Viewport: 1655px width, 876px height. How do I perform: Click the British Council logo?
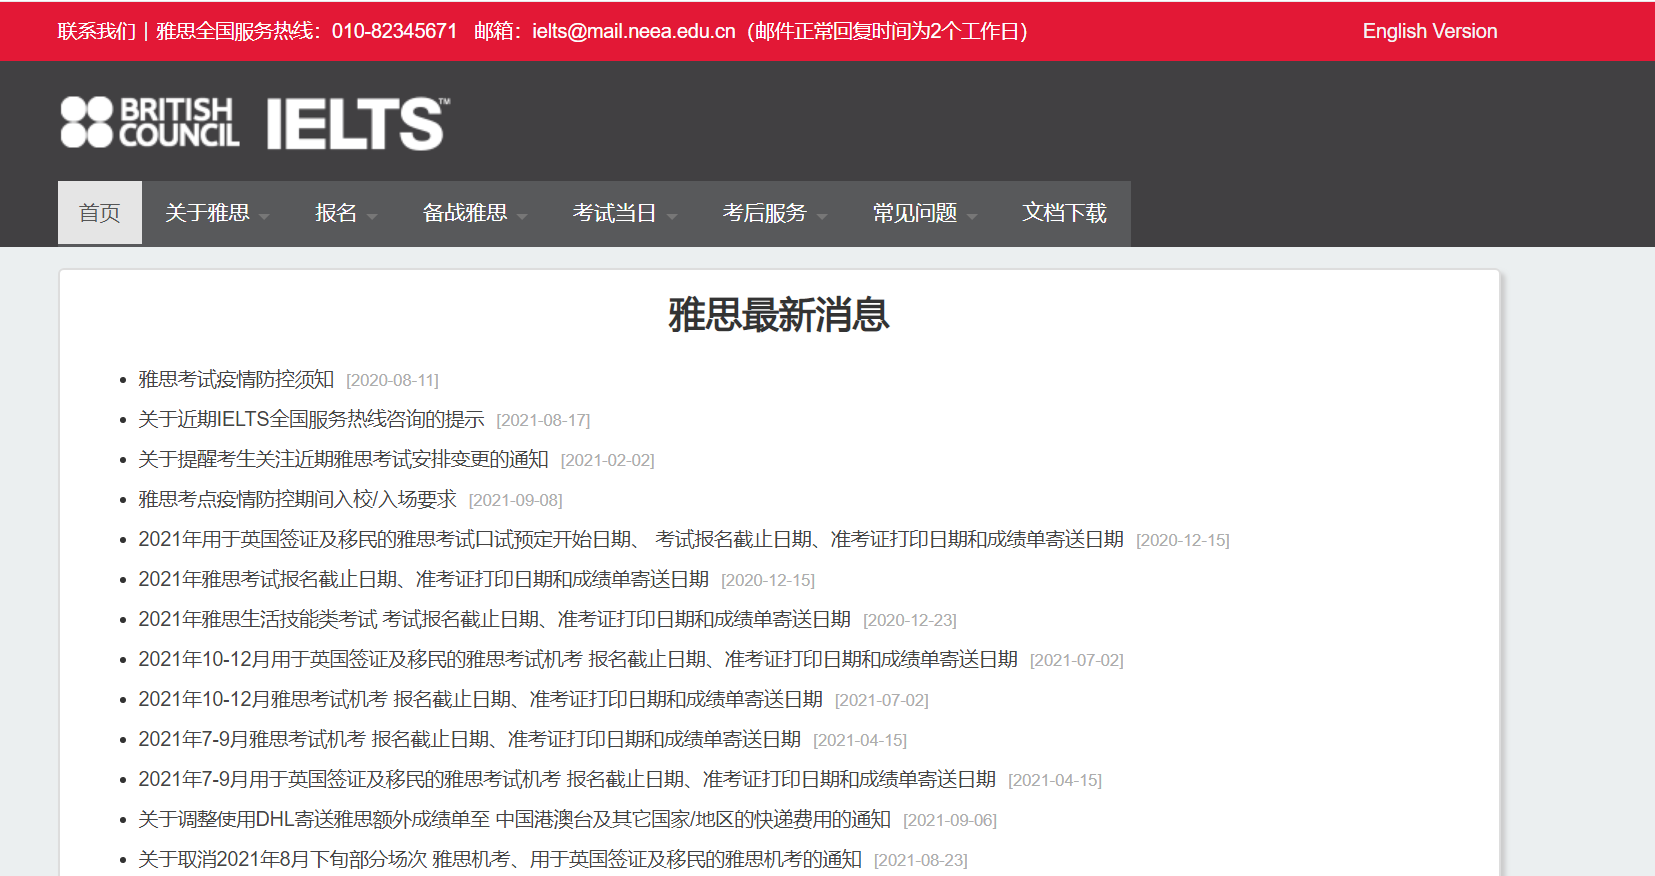[150, 122]
